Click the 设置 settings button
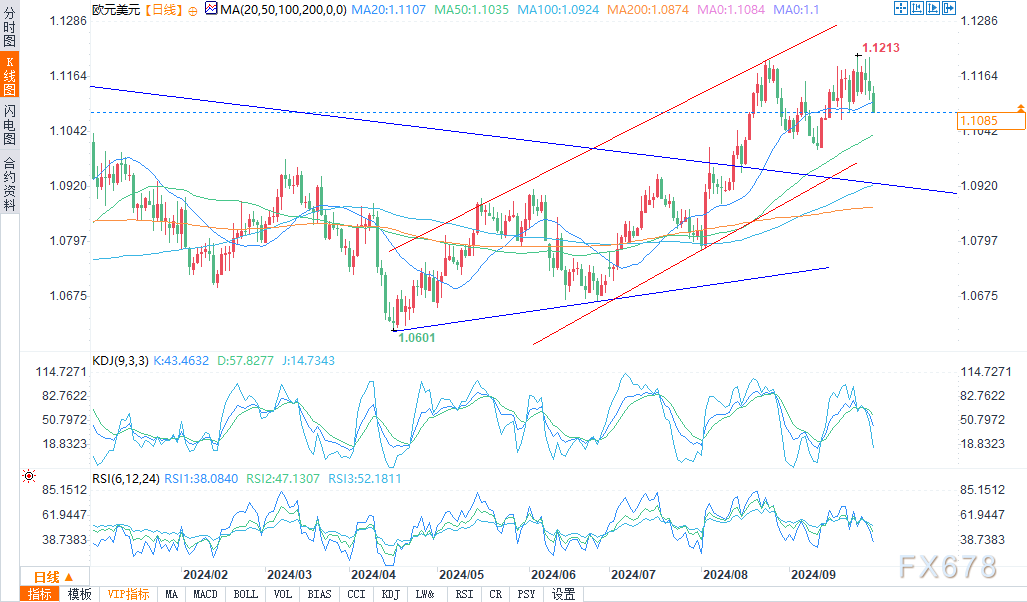1027x602 pixels. 563,594
